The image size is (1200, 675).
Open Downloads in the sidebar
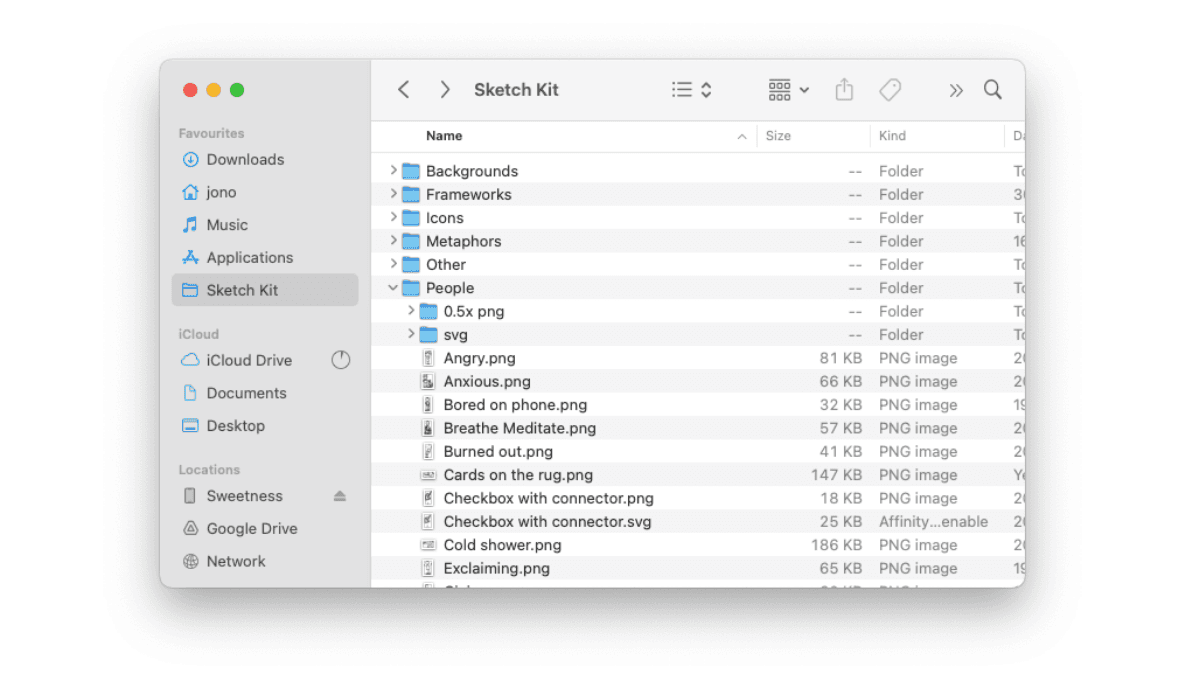tap(245, 160)
